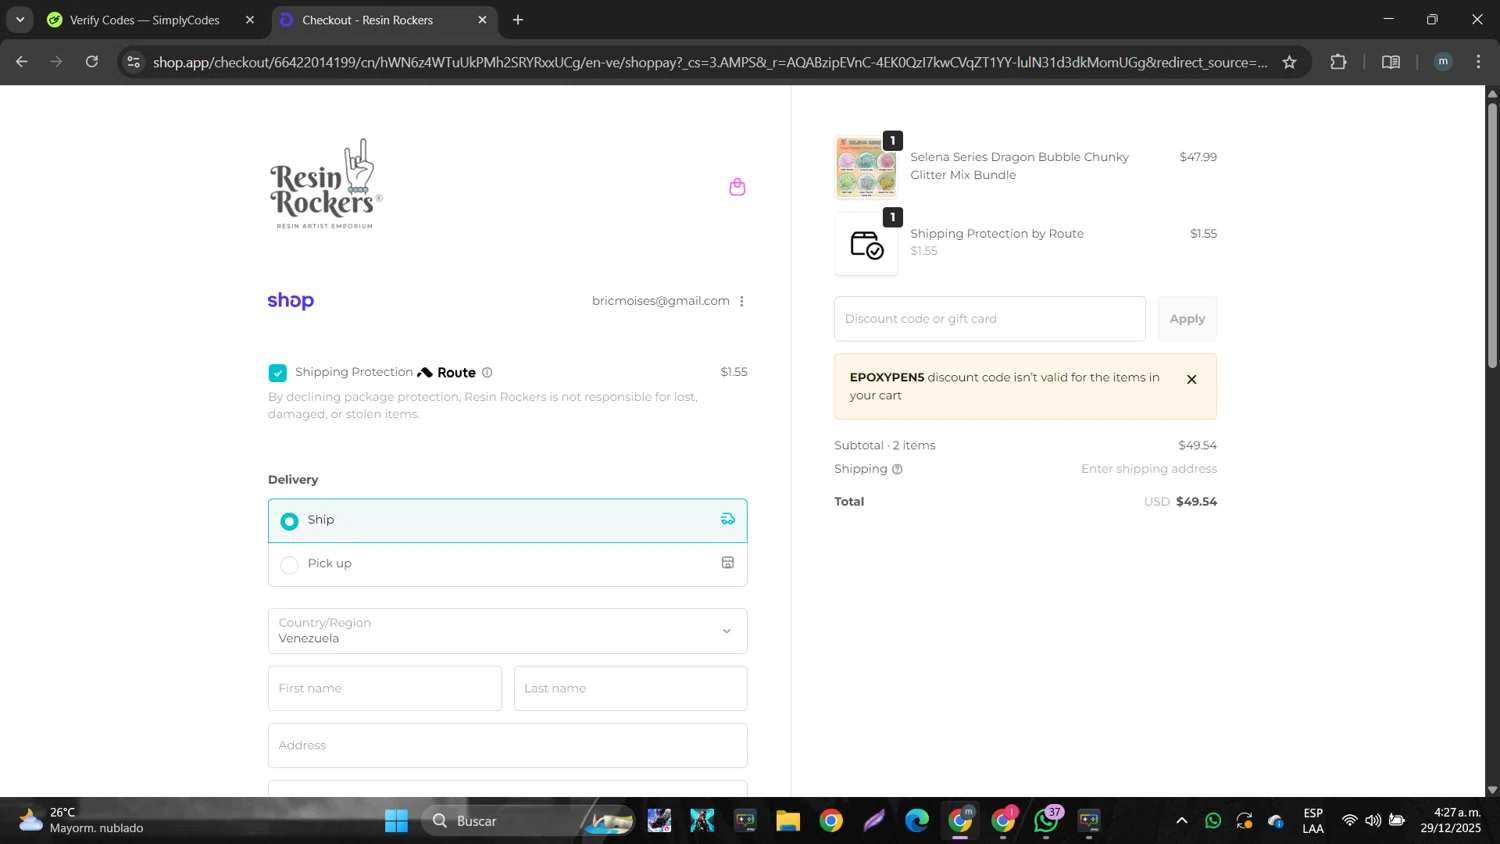Close the Verify Codes SimplyCodes tab
Viewport: 1500px width, 844px height.
(250, 20)
